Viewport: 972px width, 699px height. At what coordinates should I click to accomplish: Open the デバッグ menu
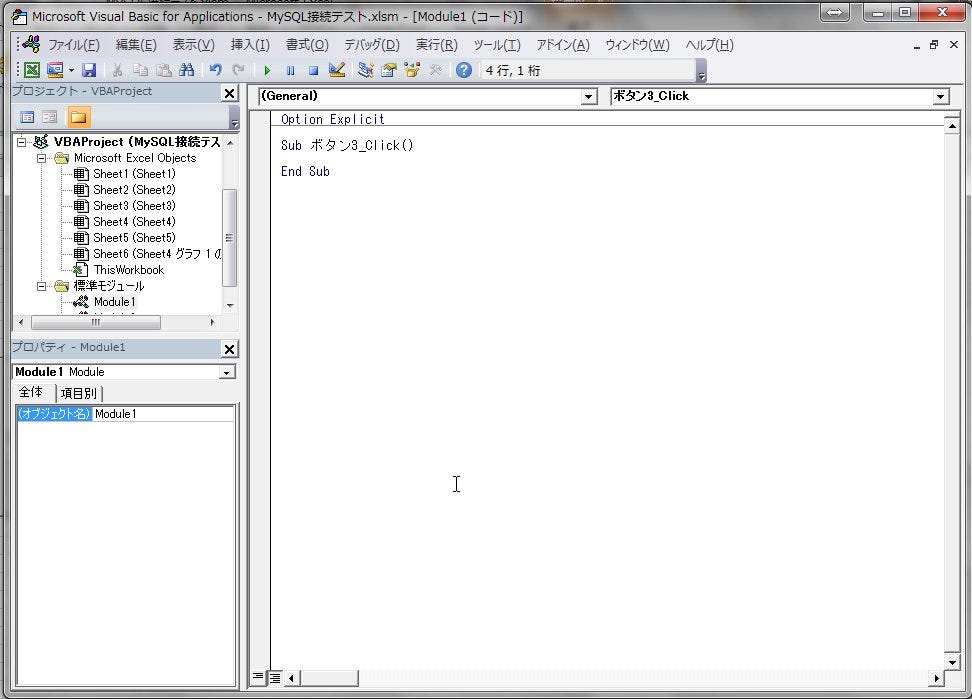[371, 45]
